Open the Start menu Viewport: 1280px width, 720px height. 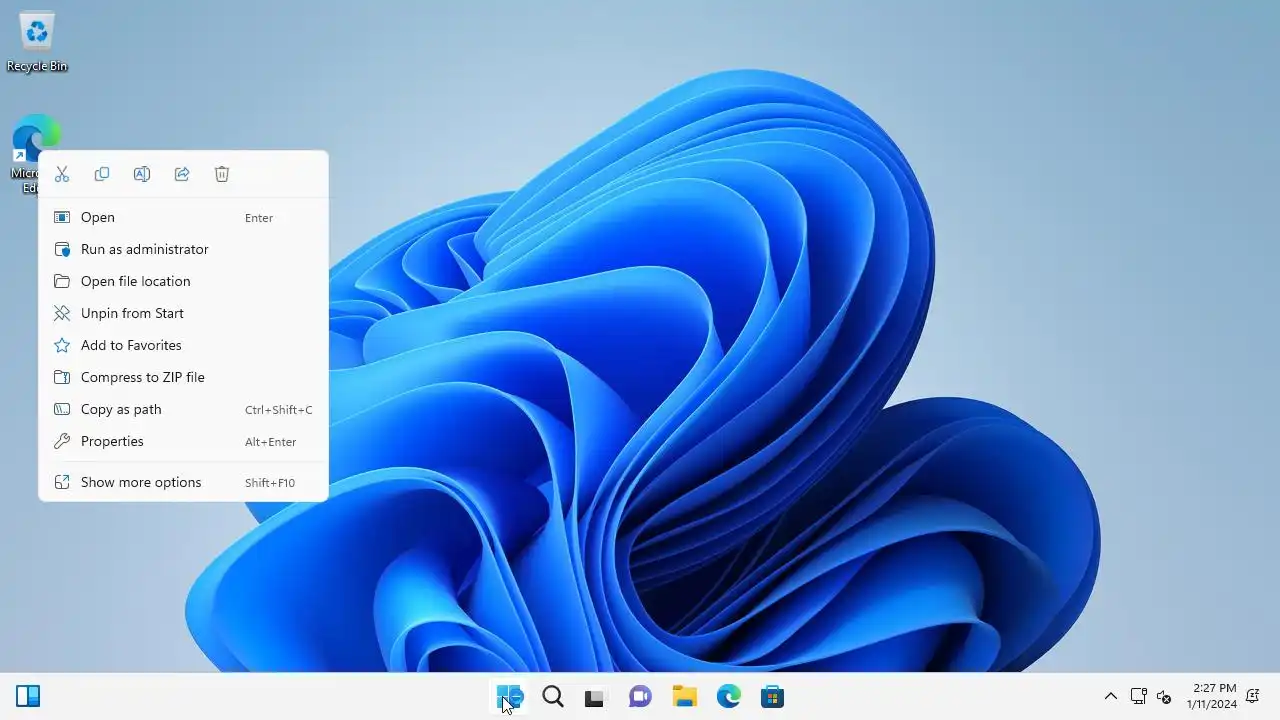[509, 696]
